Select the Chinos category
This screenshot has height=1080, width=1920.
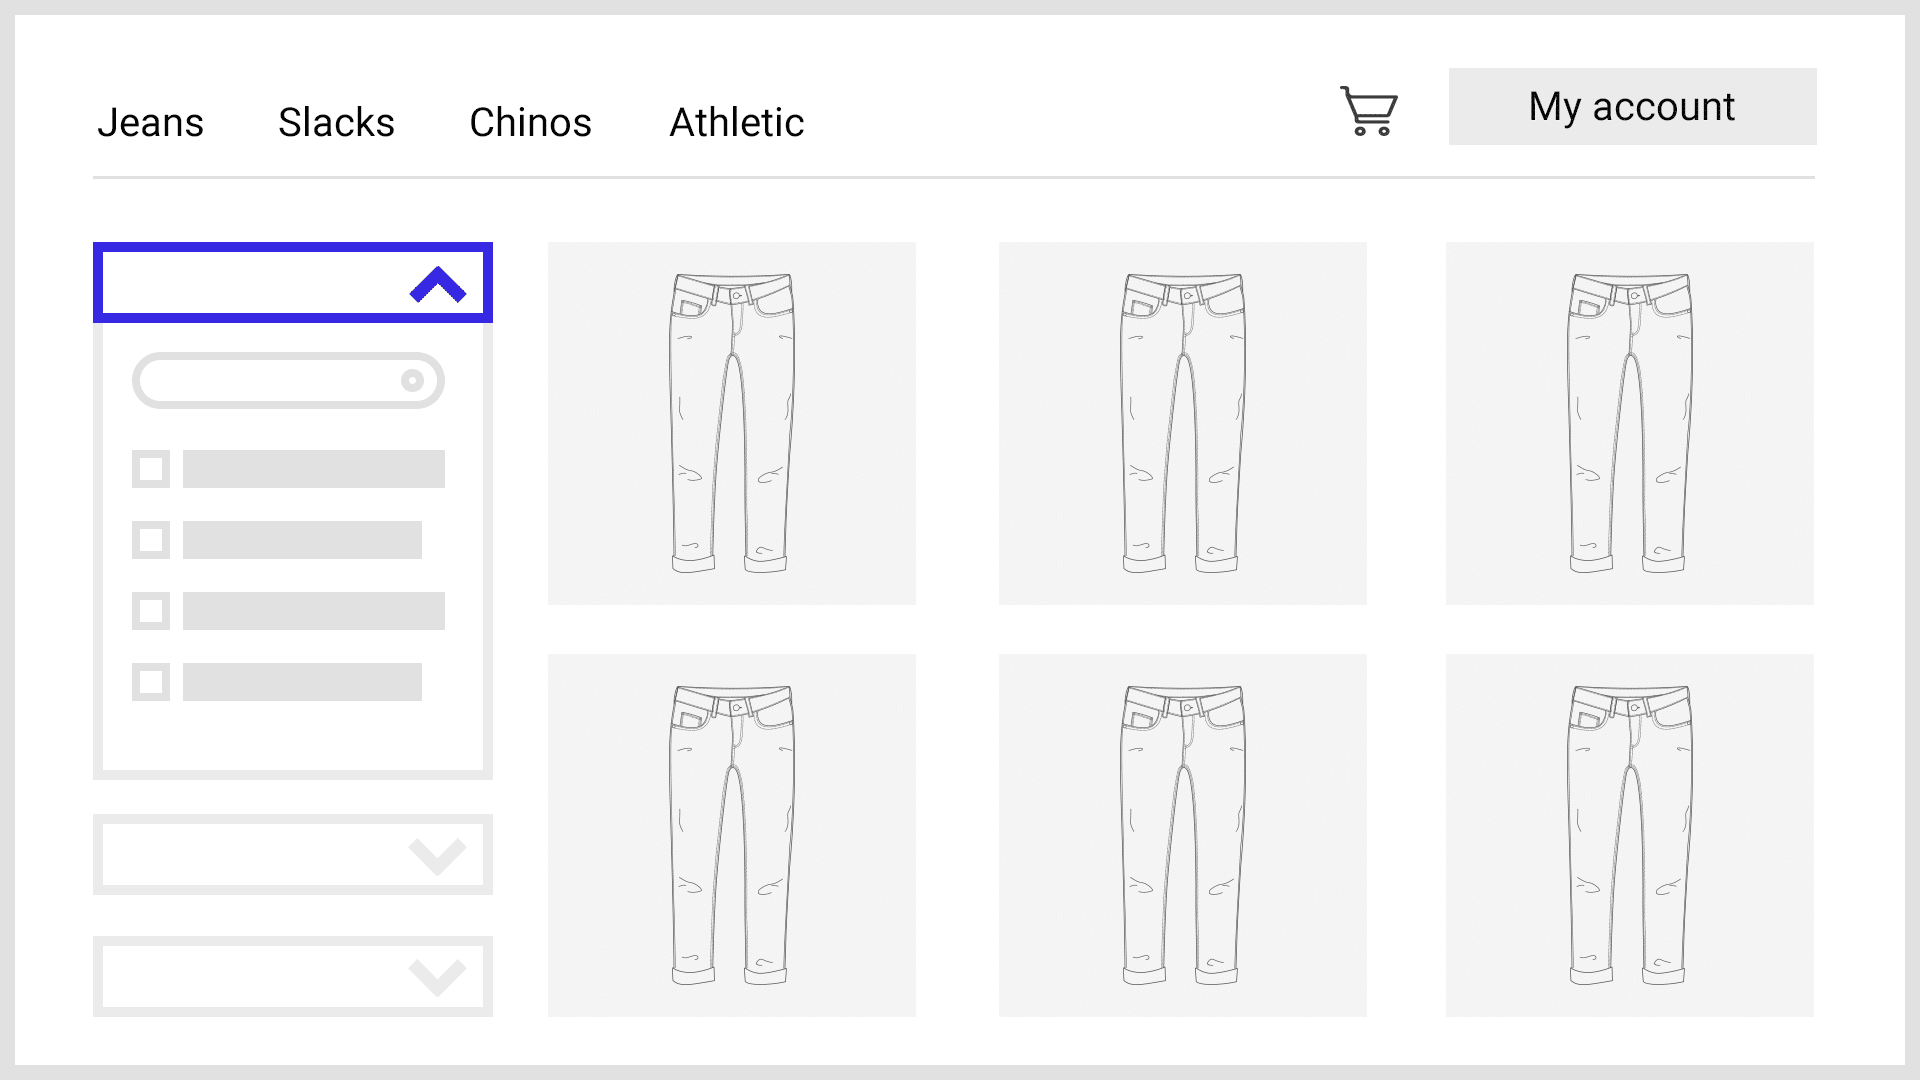(x=530, y=122)
